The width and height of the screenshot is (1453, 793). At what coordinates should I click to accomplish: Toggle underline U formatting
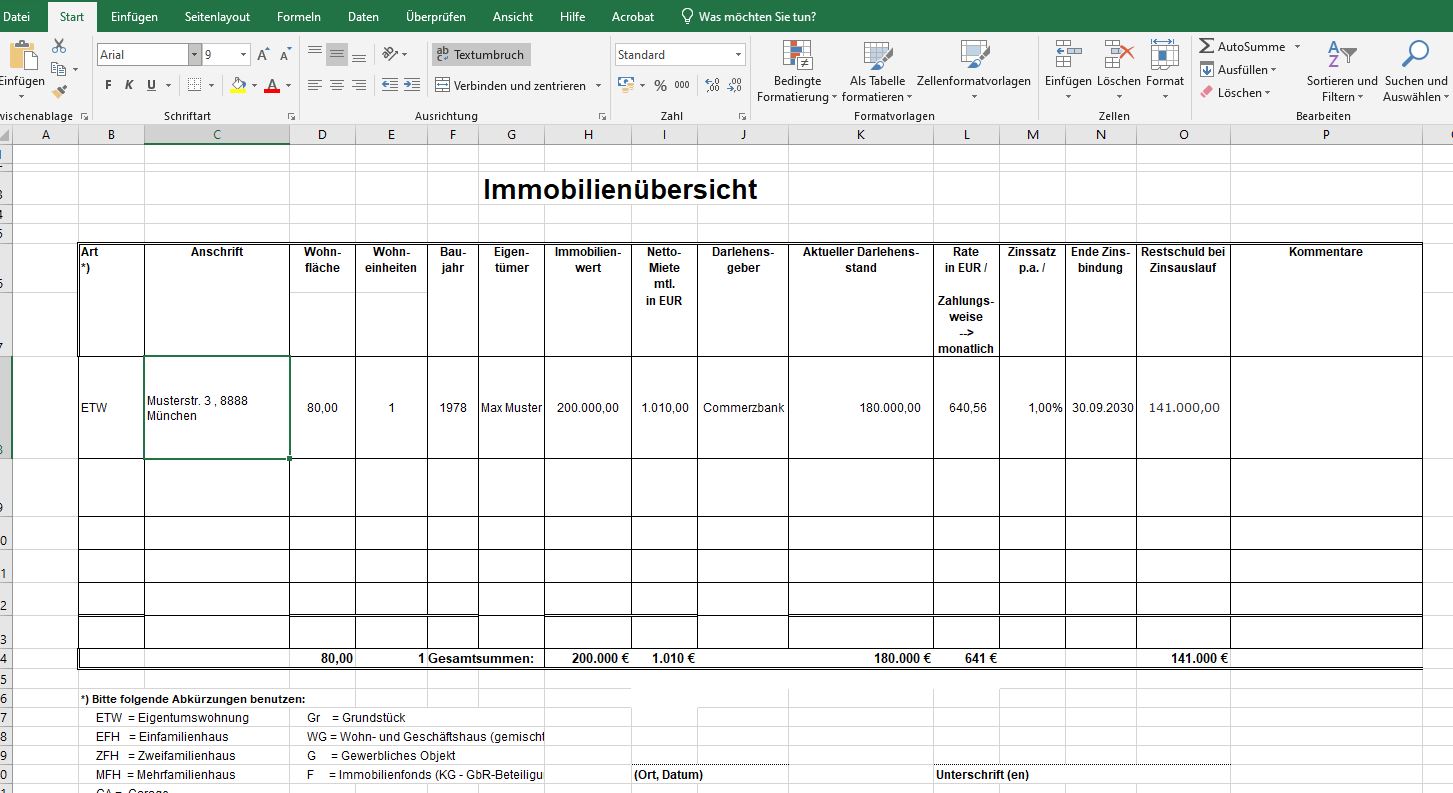(151, 86)
